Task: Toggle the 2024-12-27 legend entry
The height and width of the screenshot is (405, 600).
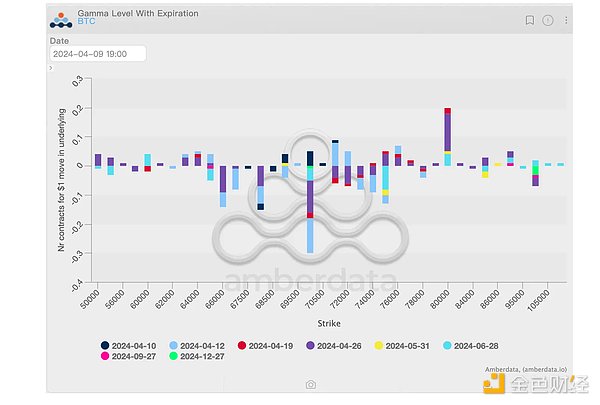Action: (205, 356)
